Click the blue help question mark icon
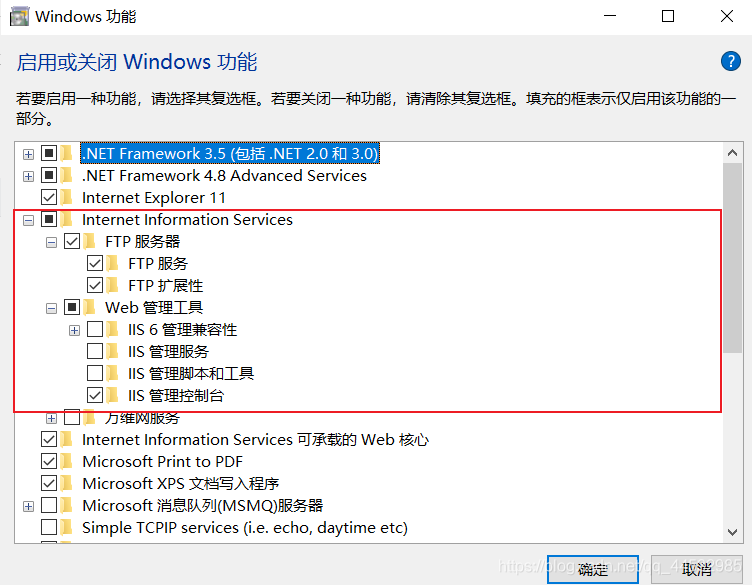The image size is (752, 585). tap(730, 62)
